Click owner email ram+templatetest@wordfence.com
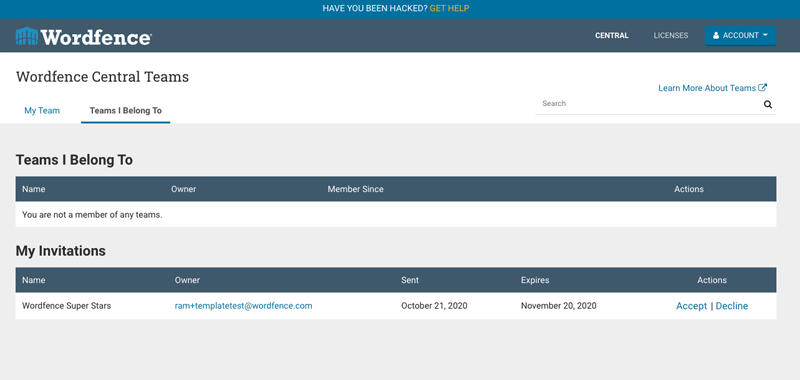Image resolution: width=800 pixels, height=380 pixels. point(243,306)
